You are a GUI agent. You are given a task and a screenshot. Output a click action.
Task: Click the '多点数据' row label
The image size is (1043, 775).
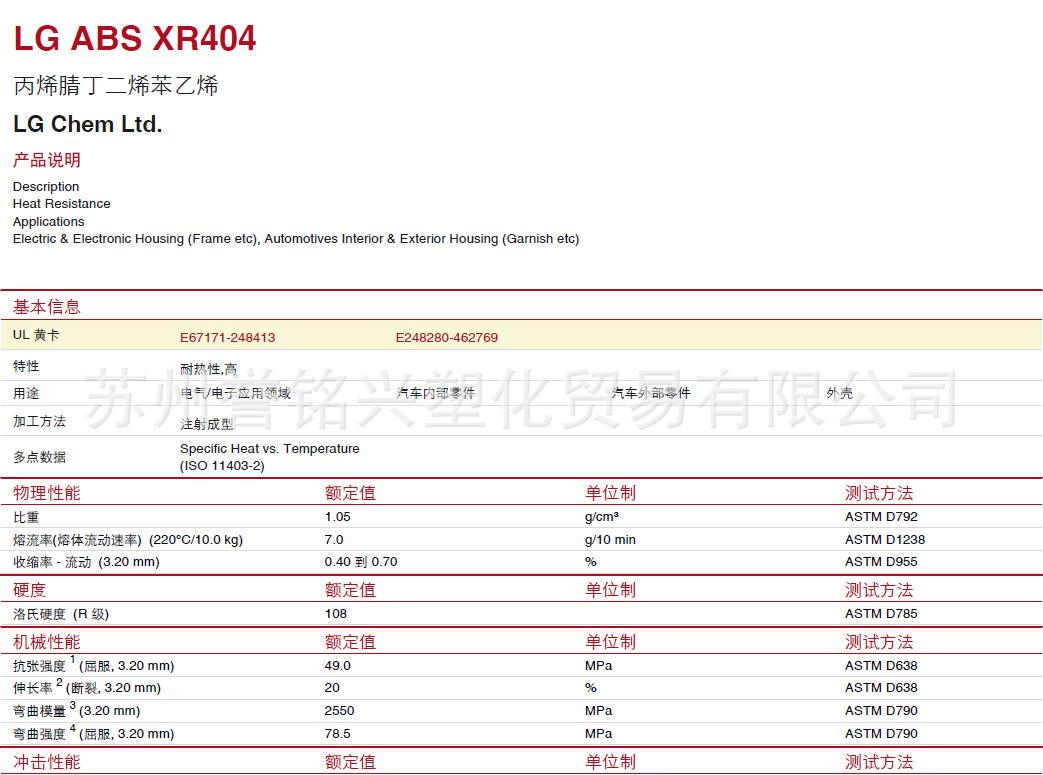click(39, 457)
